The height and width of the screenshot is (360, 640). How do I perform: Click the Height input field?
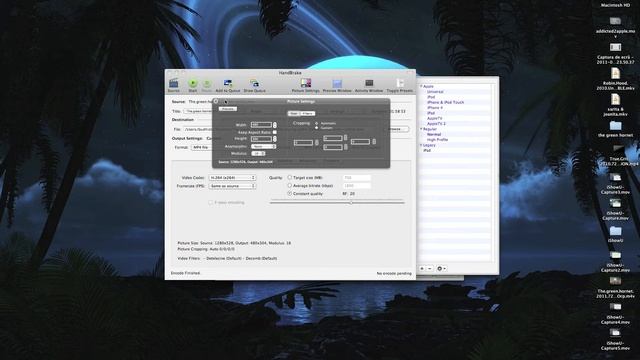[261, 139]
